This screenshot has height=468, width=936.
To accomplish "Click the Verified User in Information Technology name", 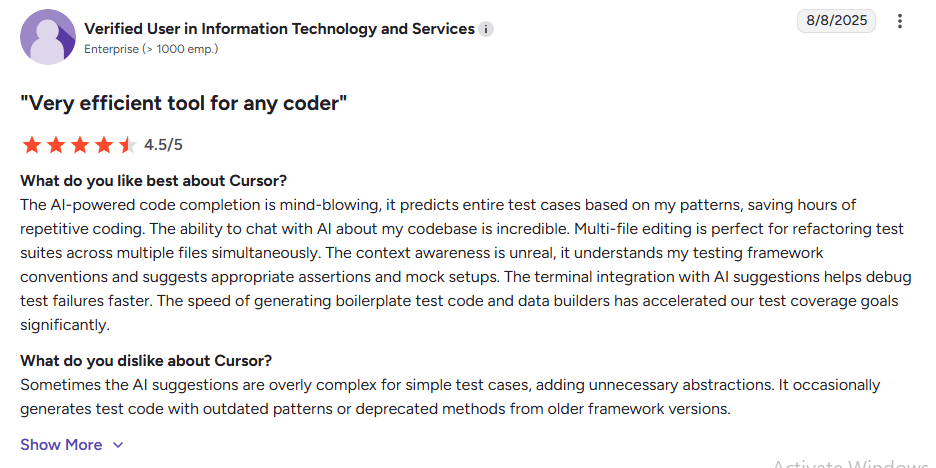I will (x=279, y=29).
